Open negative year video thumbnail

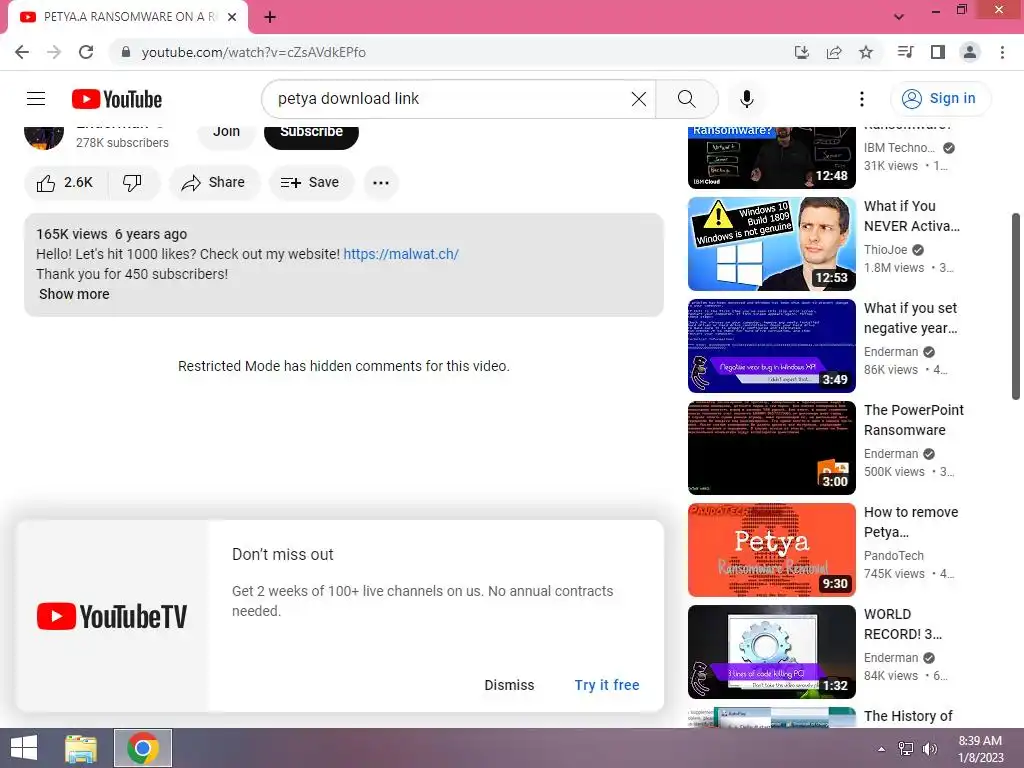tap(772, 345)
